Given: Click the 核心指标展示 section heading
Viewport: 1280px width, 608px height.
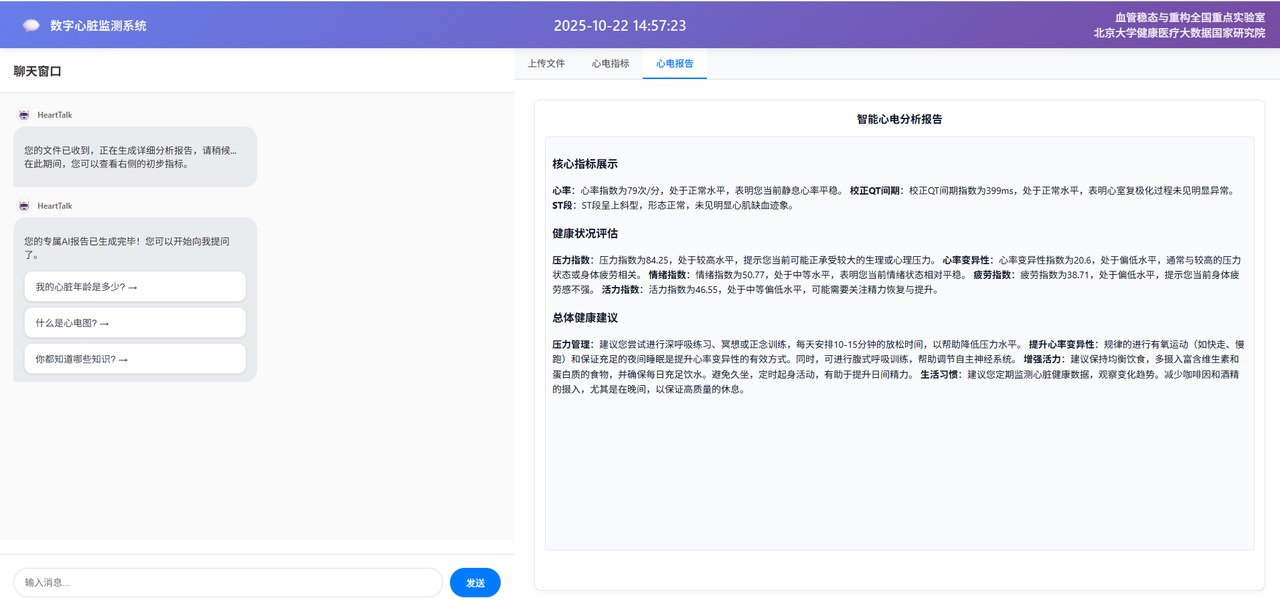Looking at the screenshot, I should pos(585,164).
